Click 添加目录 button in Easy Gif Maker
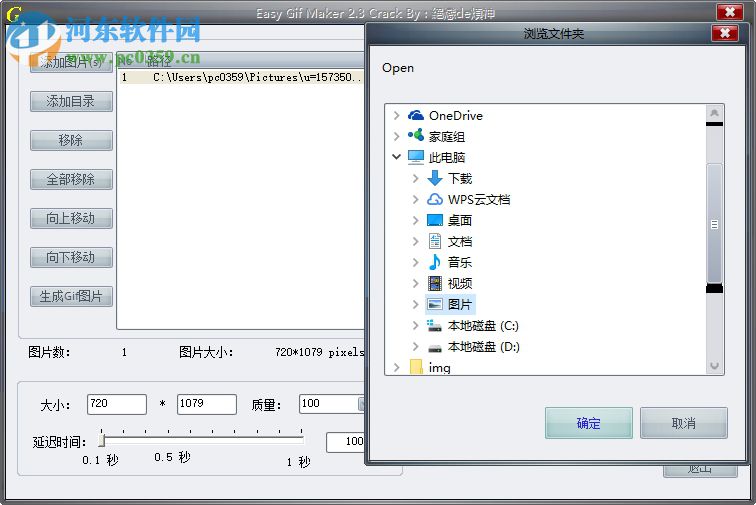This screenshot has width=756, height=505. click(71, 101)
